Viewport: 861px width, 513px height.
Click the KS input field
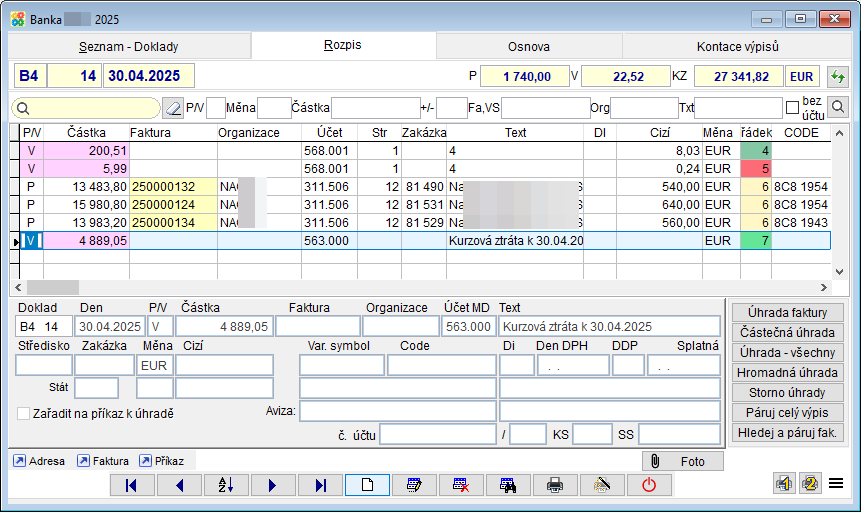click(592, 434)
